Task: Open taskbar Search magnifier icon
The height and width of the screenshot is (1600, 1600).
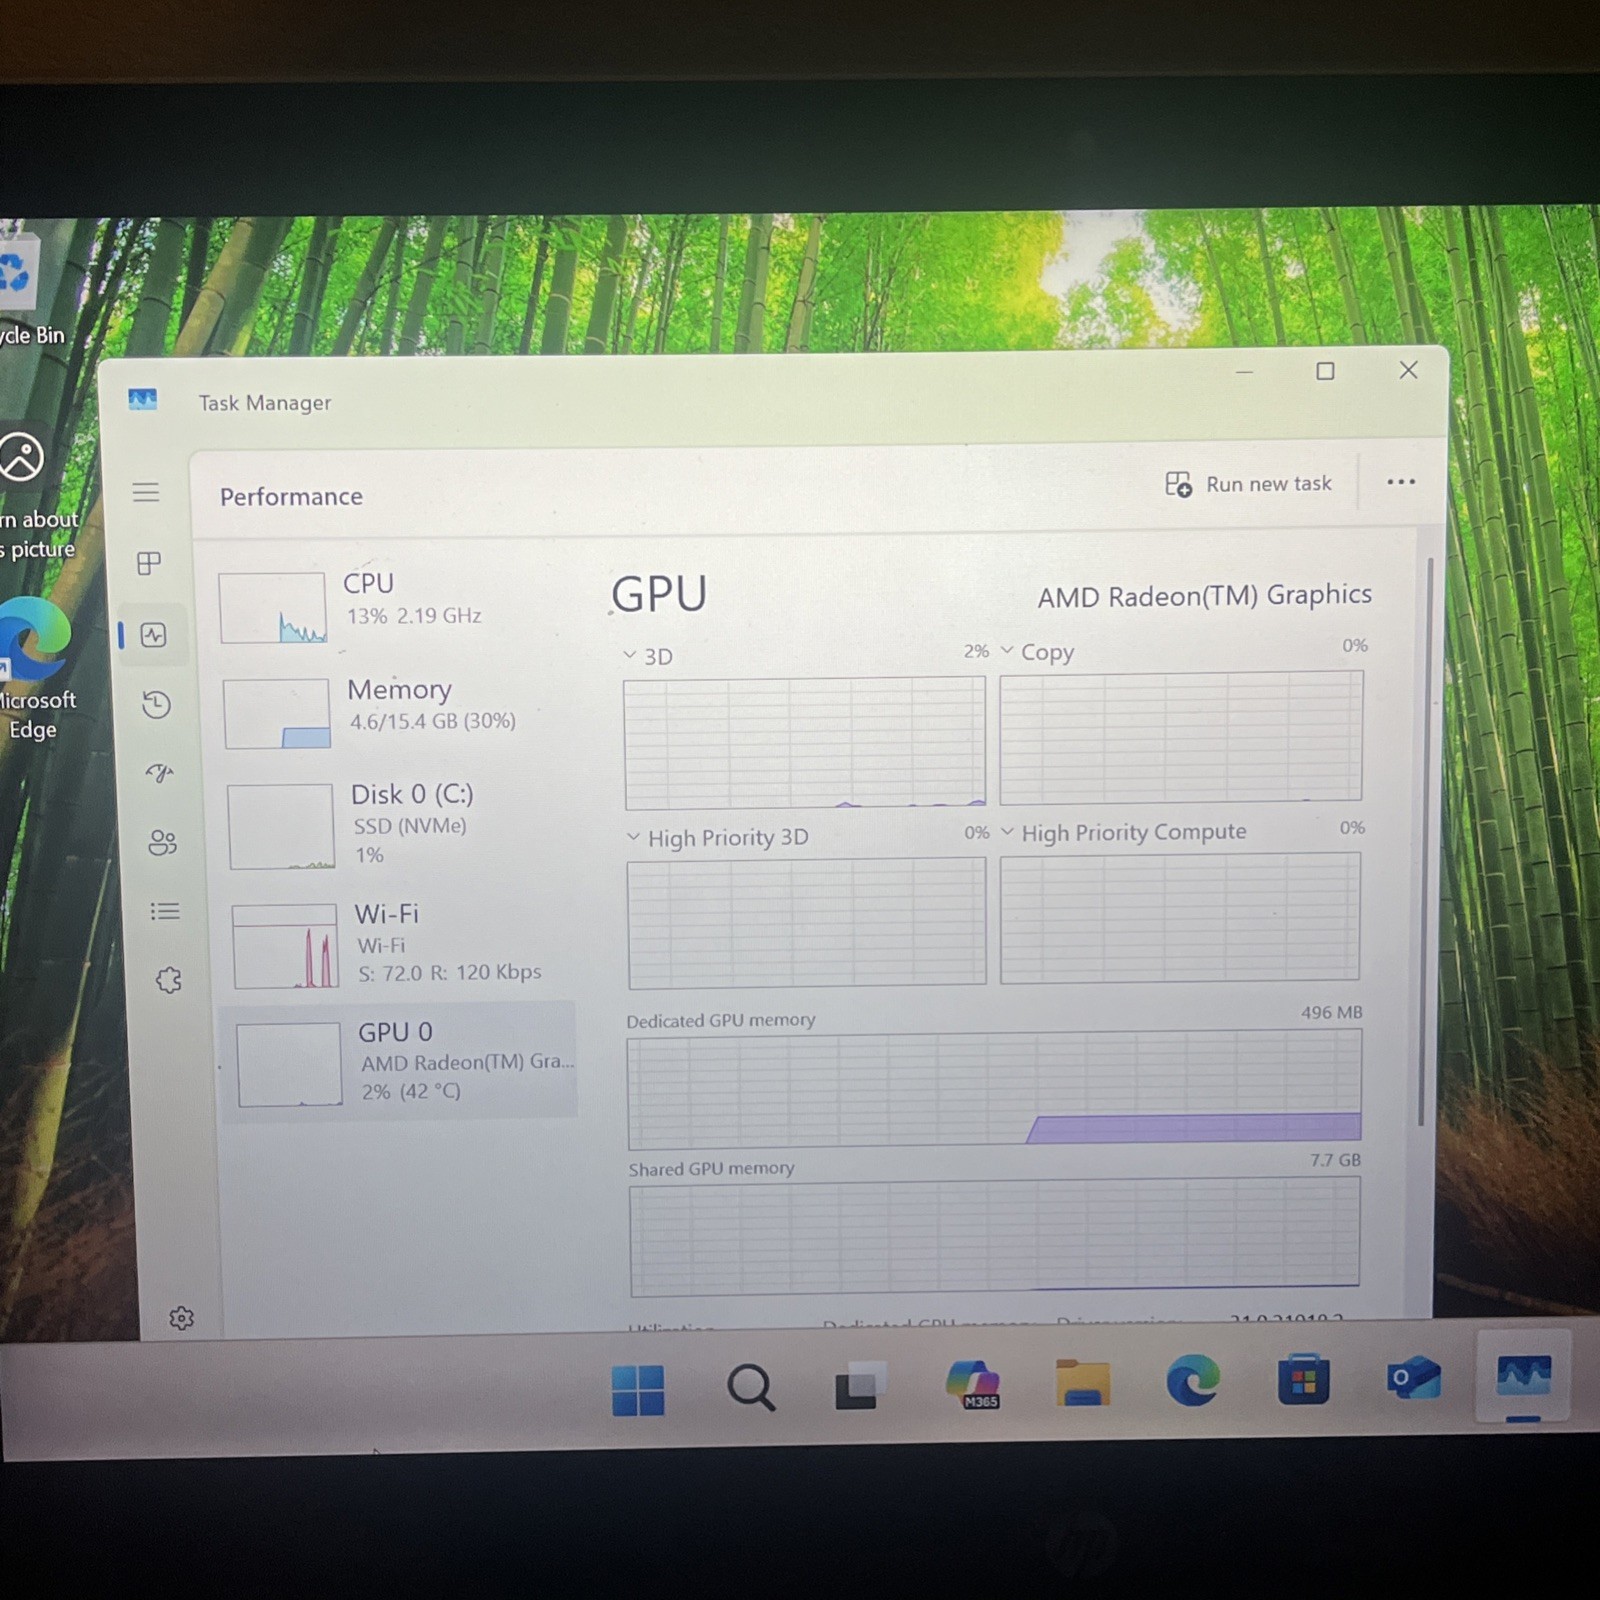Action: coord(750,1387)
